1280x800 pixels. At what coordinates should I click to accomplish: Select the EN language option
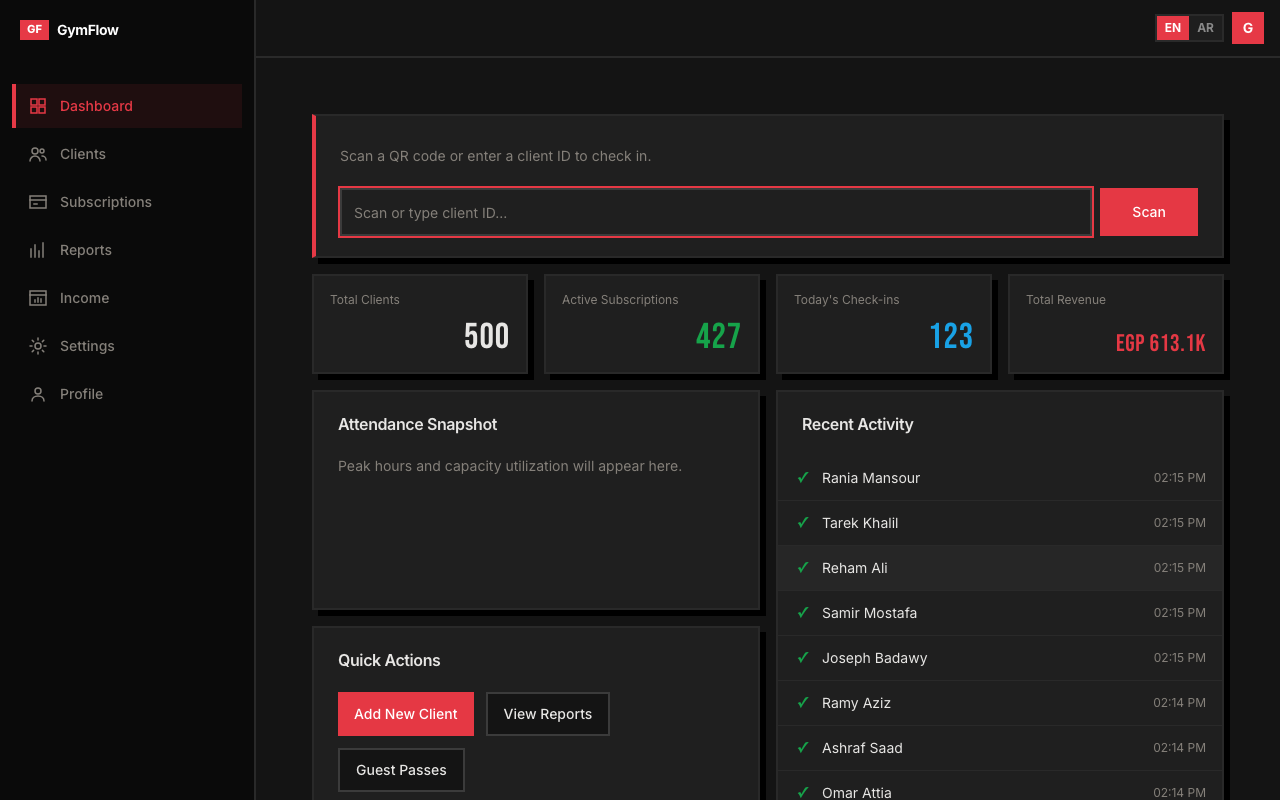[x=1173, y=28]
